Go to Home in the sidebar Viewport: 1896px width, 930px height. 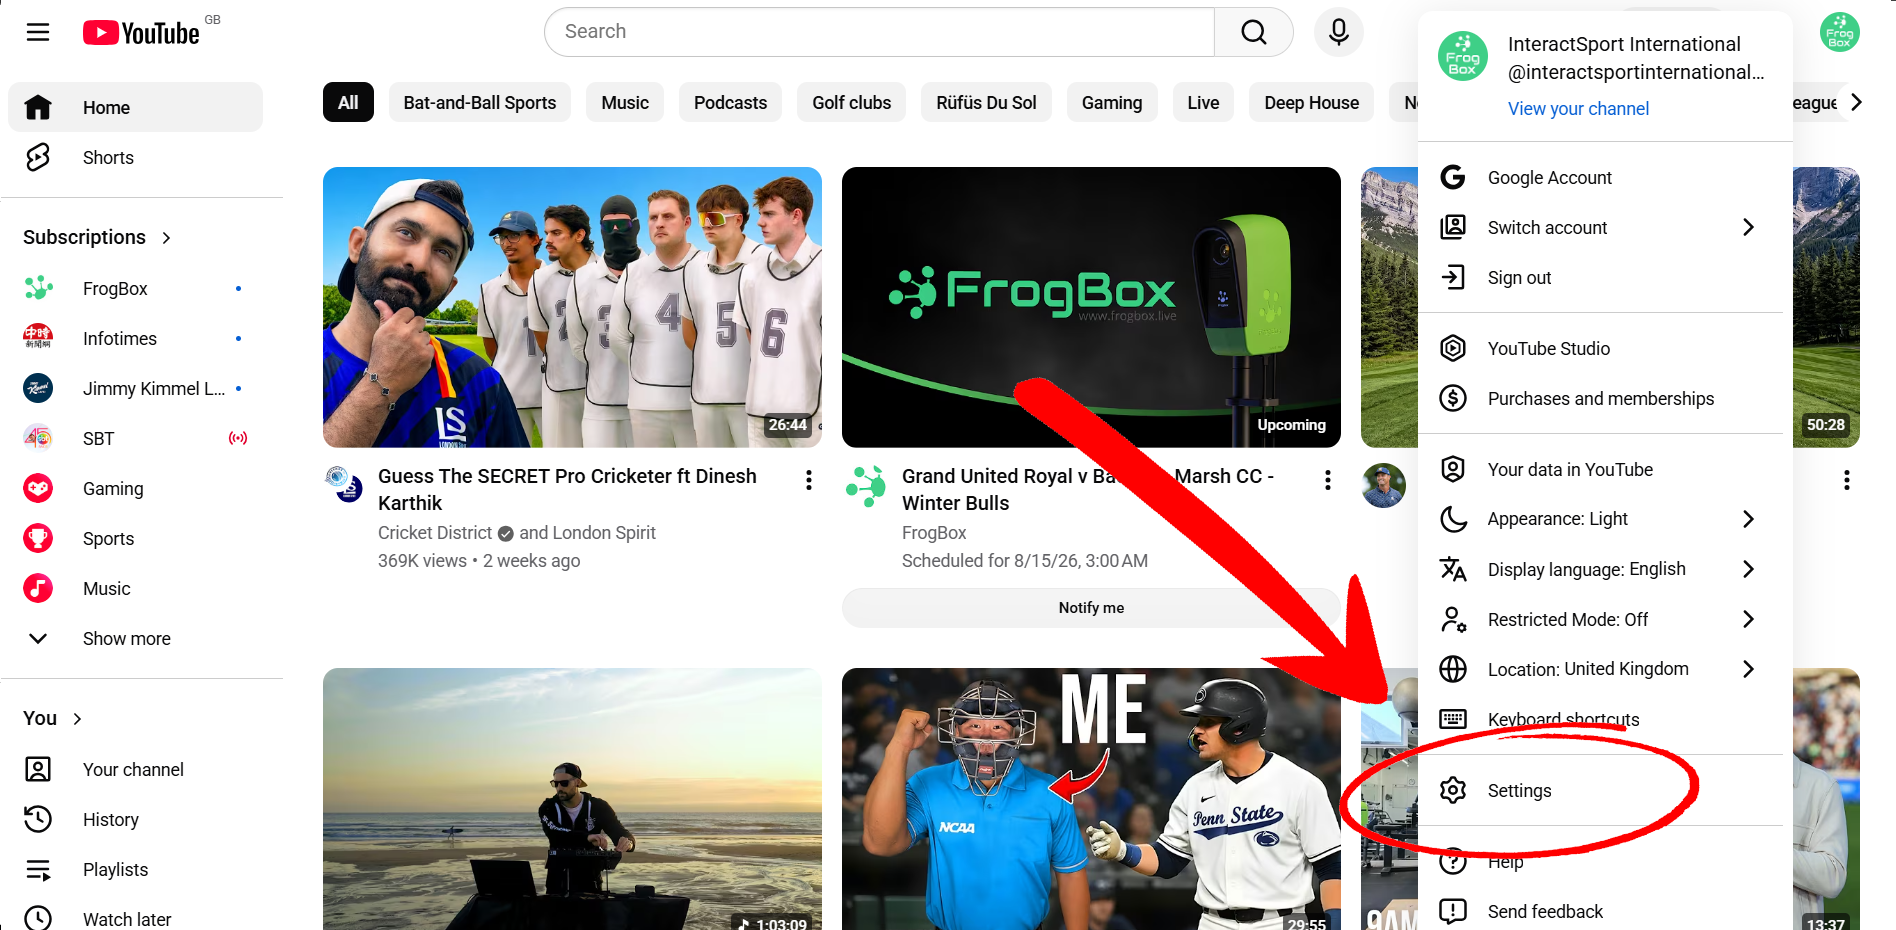point(135,108)
